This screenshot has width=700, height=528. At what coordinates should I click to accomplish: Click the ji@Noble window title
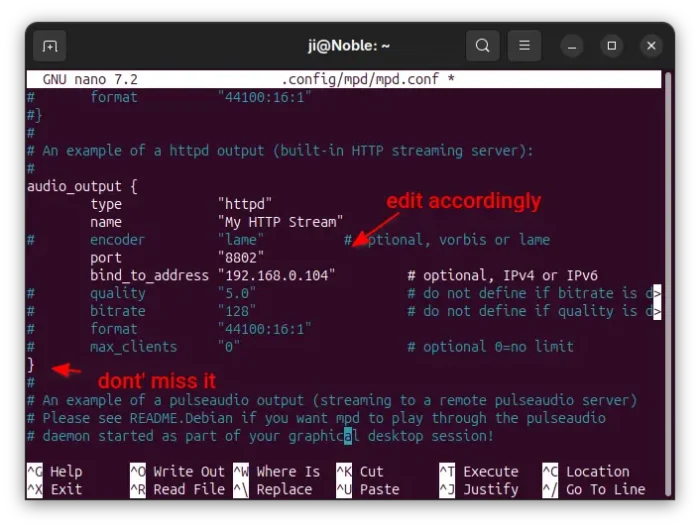pyautogui.click(x=349, y=46)
